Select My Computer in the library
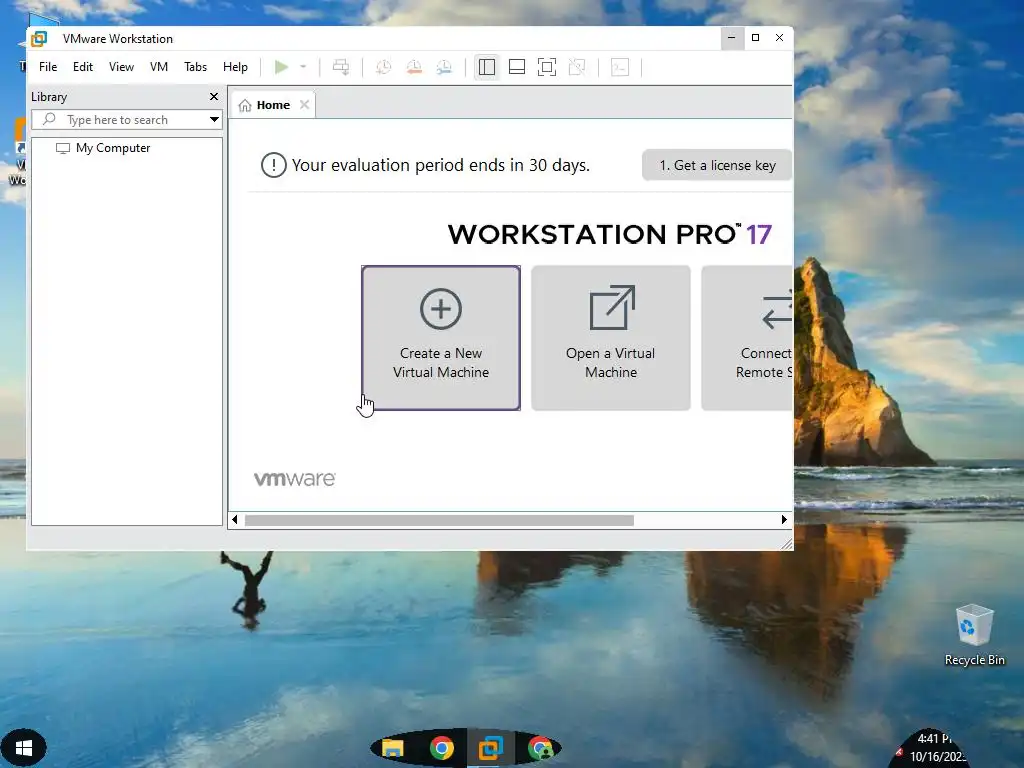1024x768 pixels. point(112,148)
